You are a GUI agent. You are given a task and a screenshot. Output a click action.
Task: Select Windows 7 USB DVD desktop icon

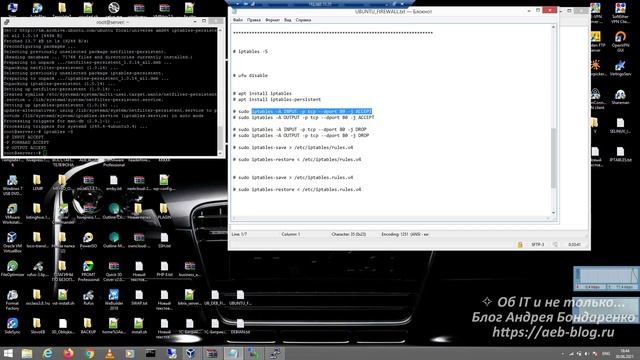12,185
